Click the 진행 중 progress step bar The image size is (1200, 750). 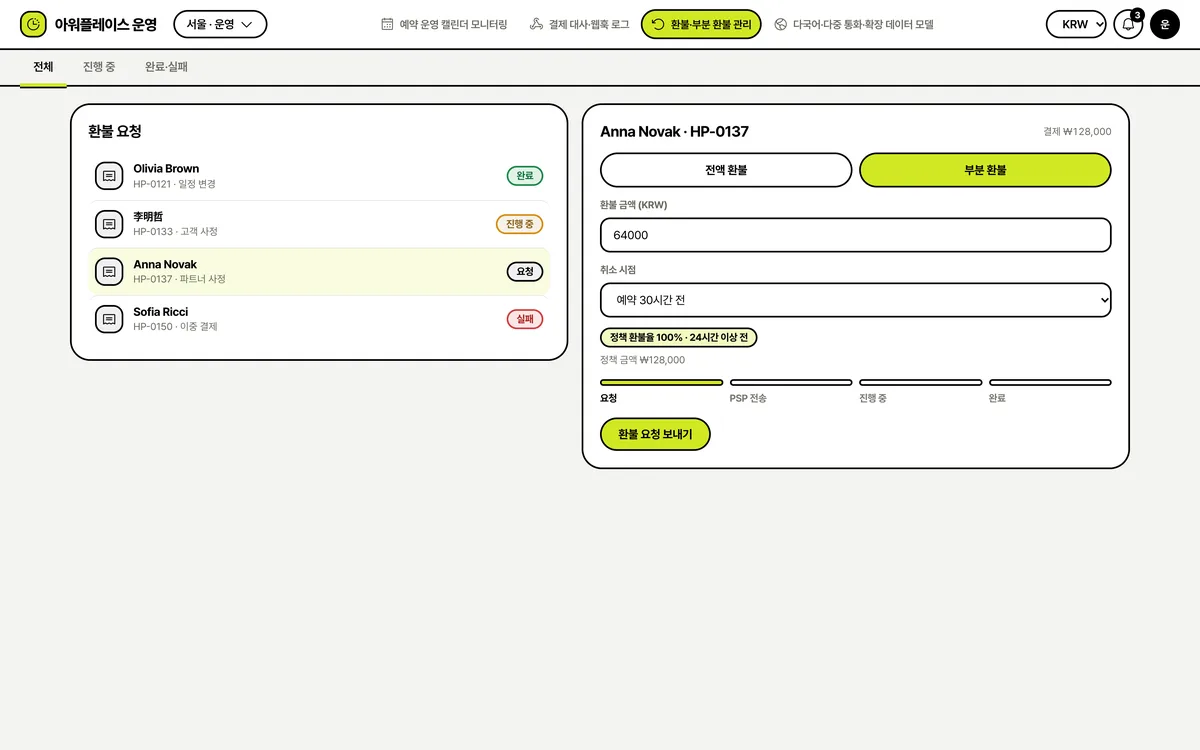921,382
